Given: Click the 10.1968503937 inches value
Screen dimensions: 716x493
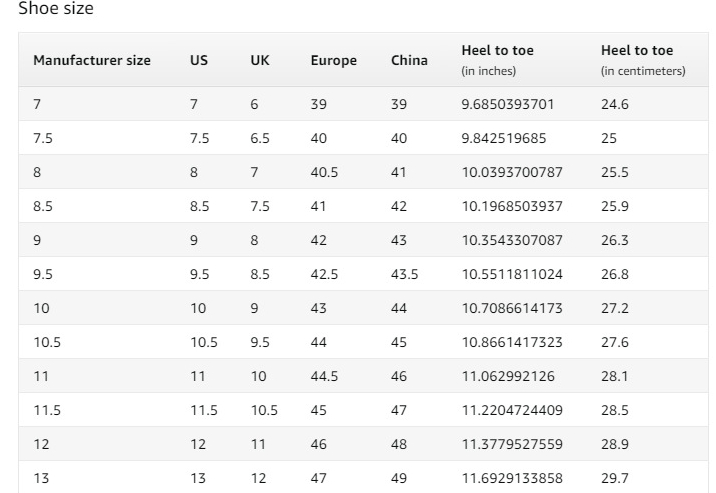Looking at the screenshot, I should (x=512, y=206).
